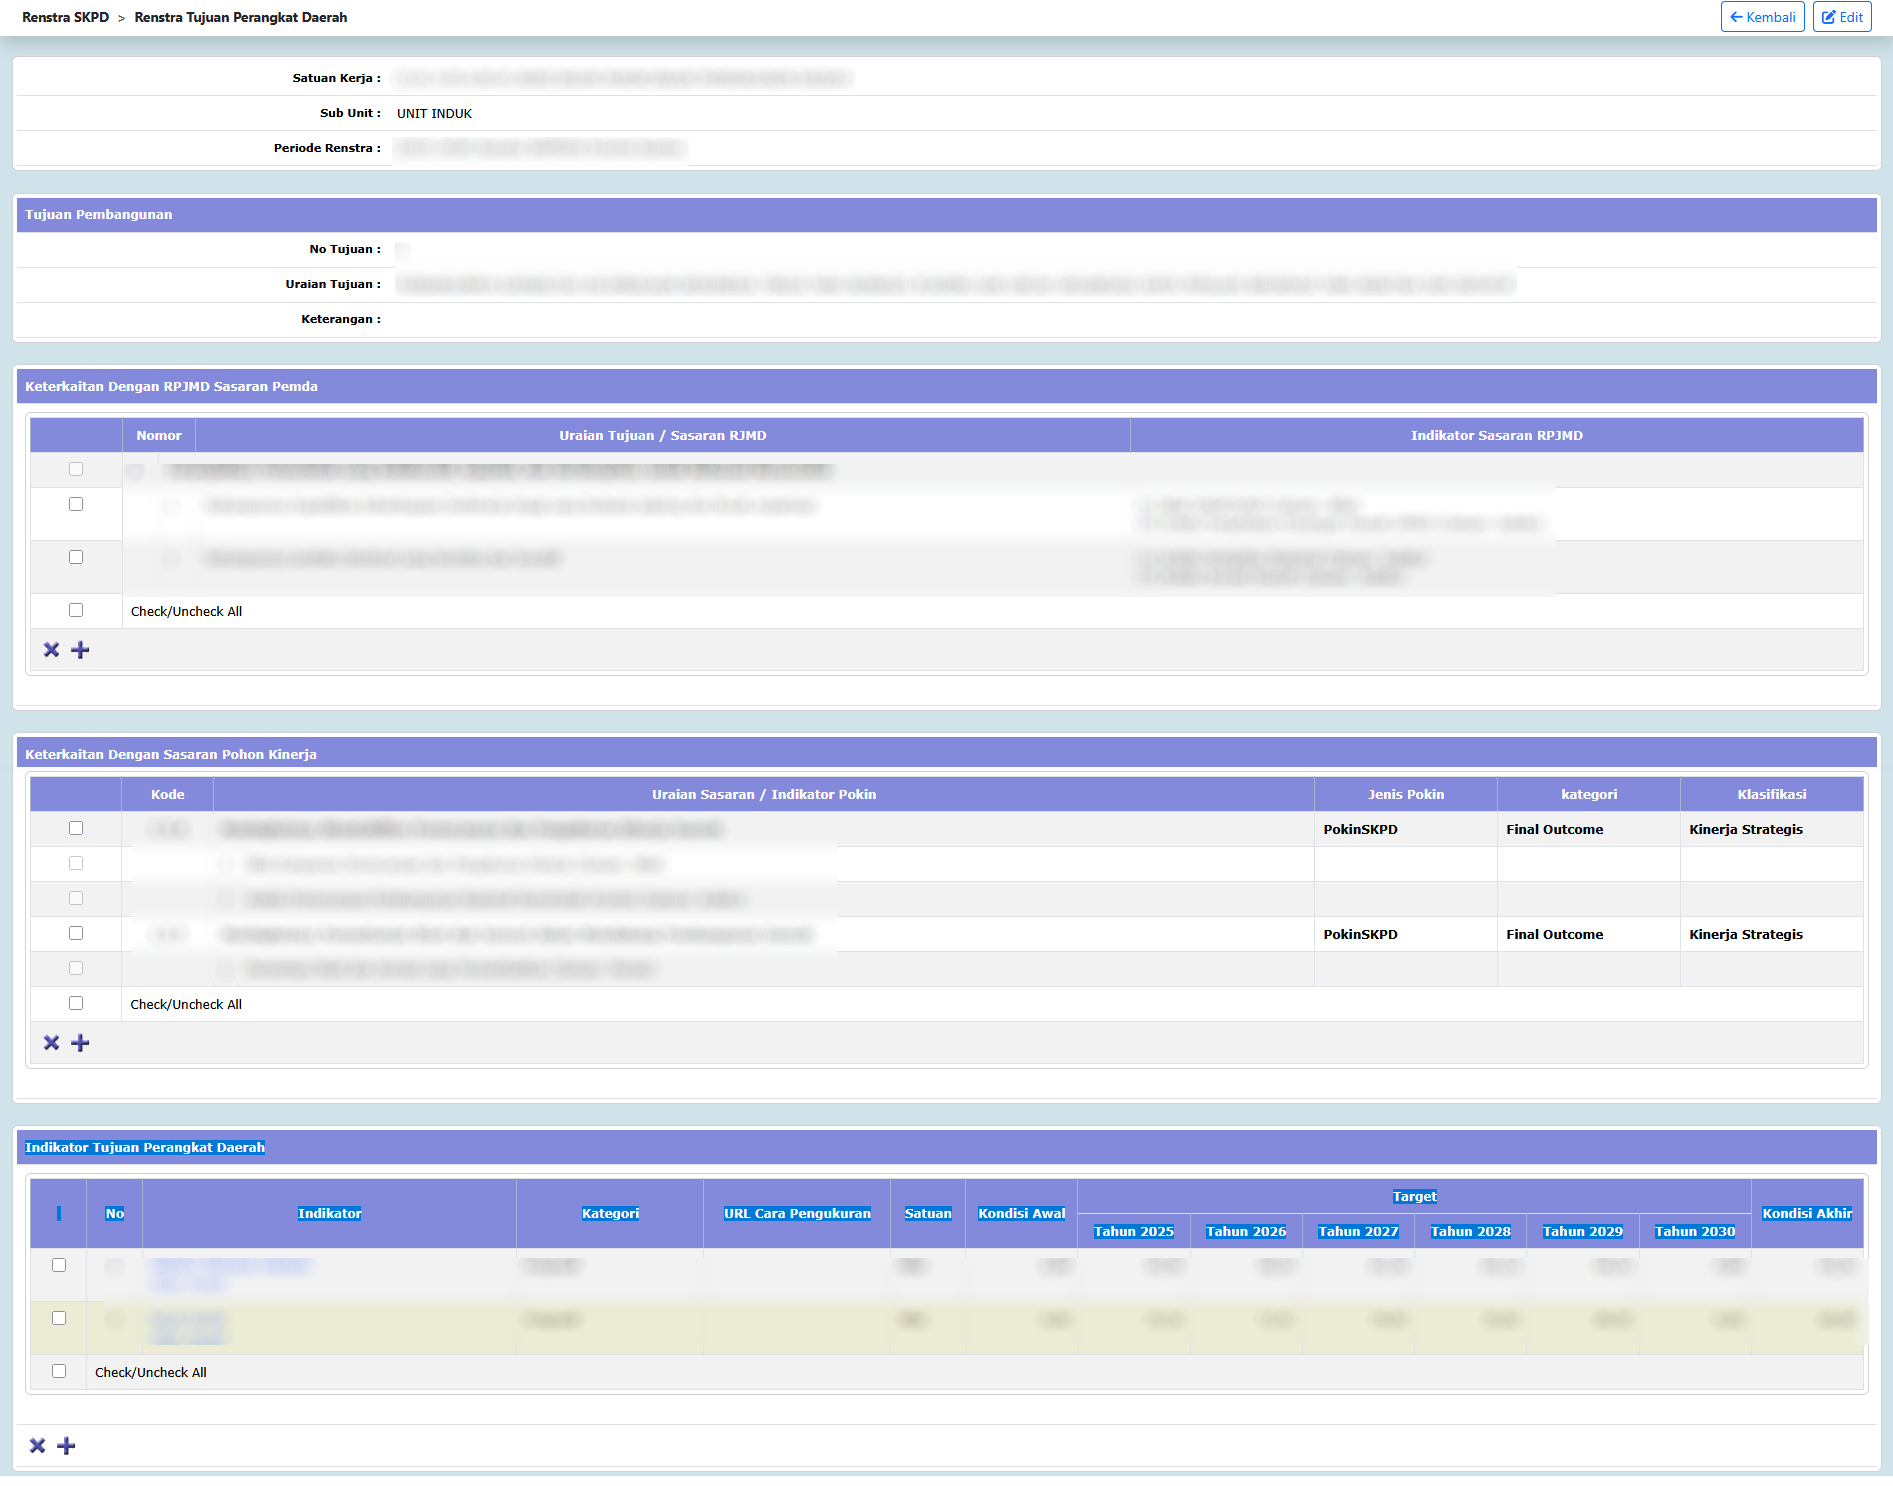Go back using the Kembali button
Screen dimensions: 1893x1486
pyautogui.click(x=1762, y=17)
